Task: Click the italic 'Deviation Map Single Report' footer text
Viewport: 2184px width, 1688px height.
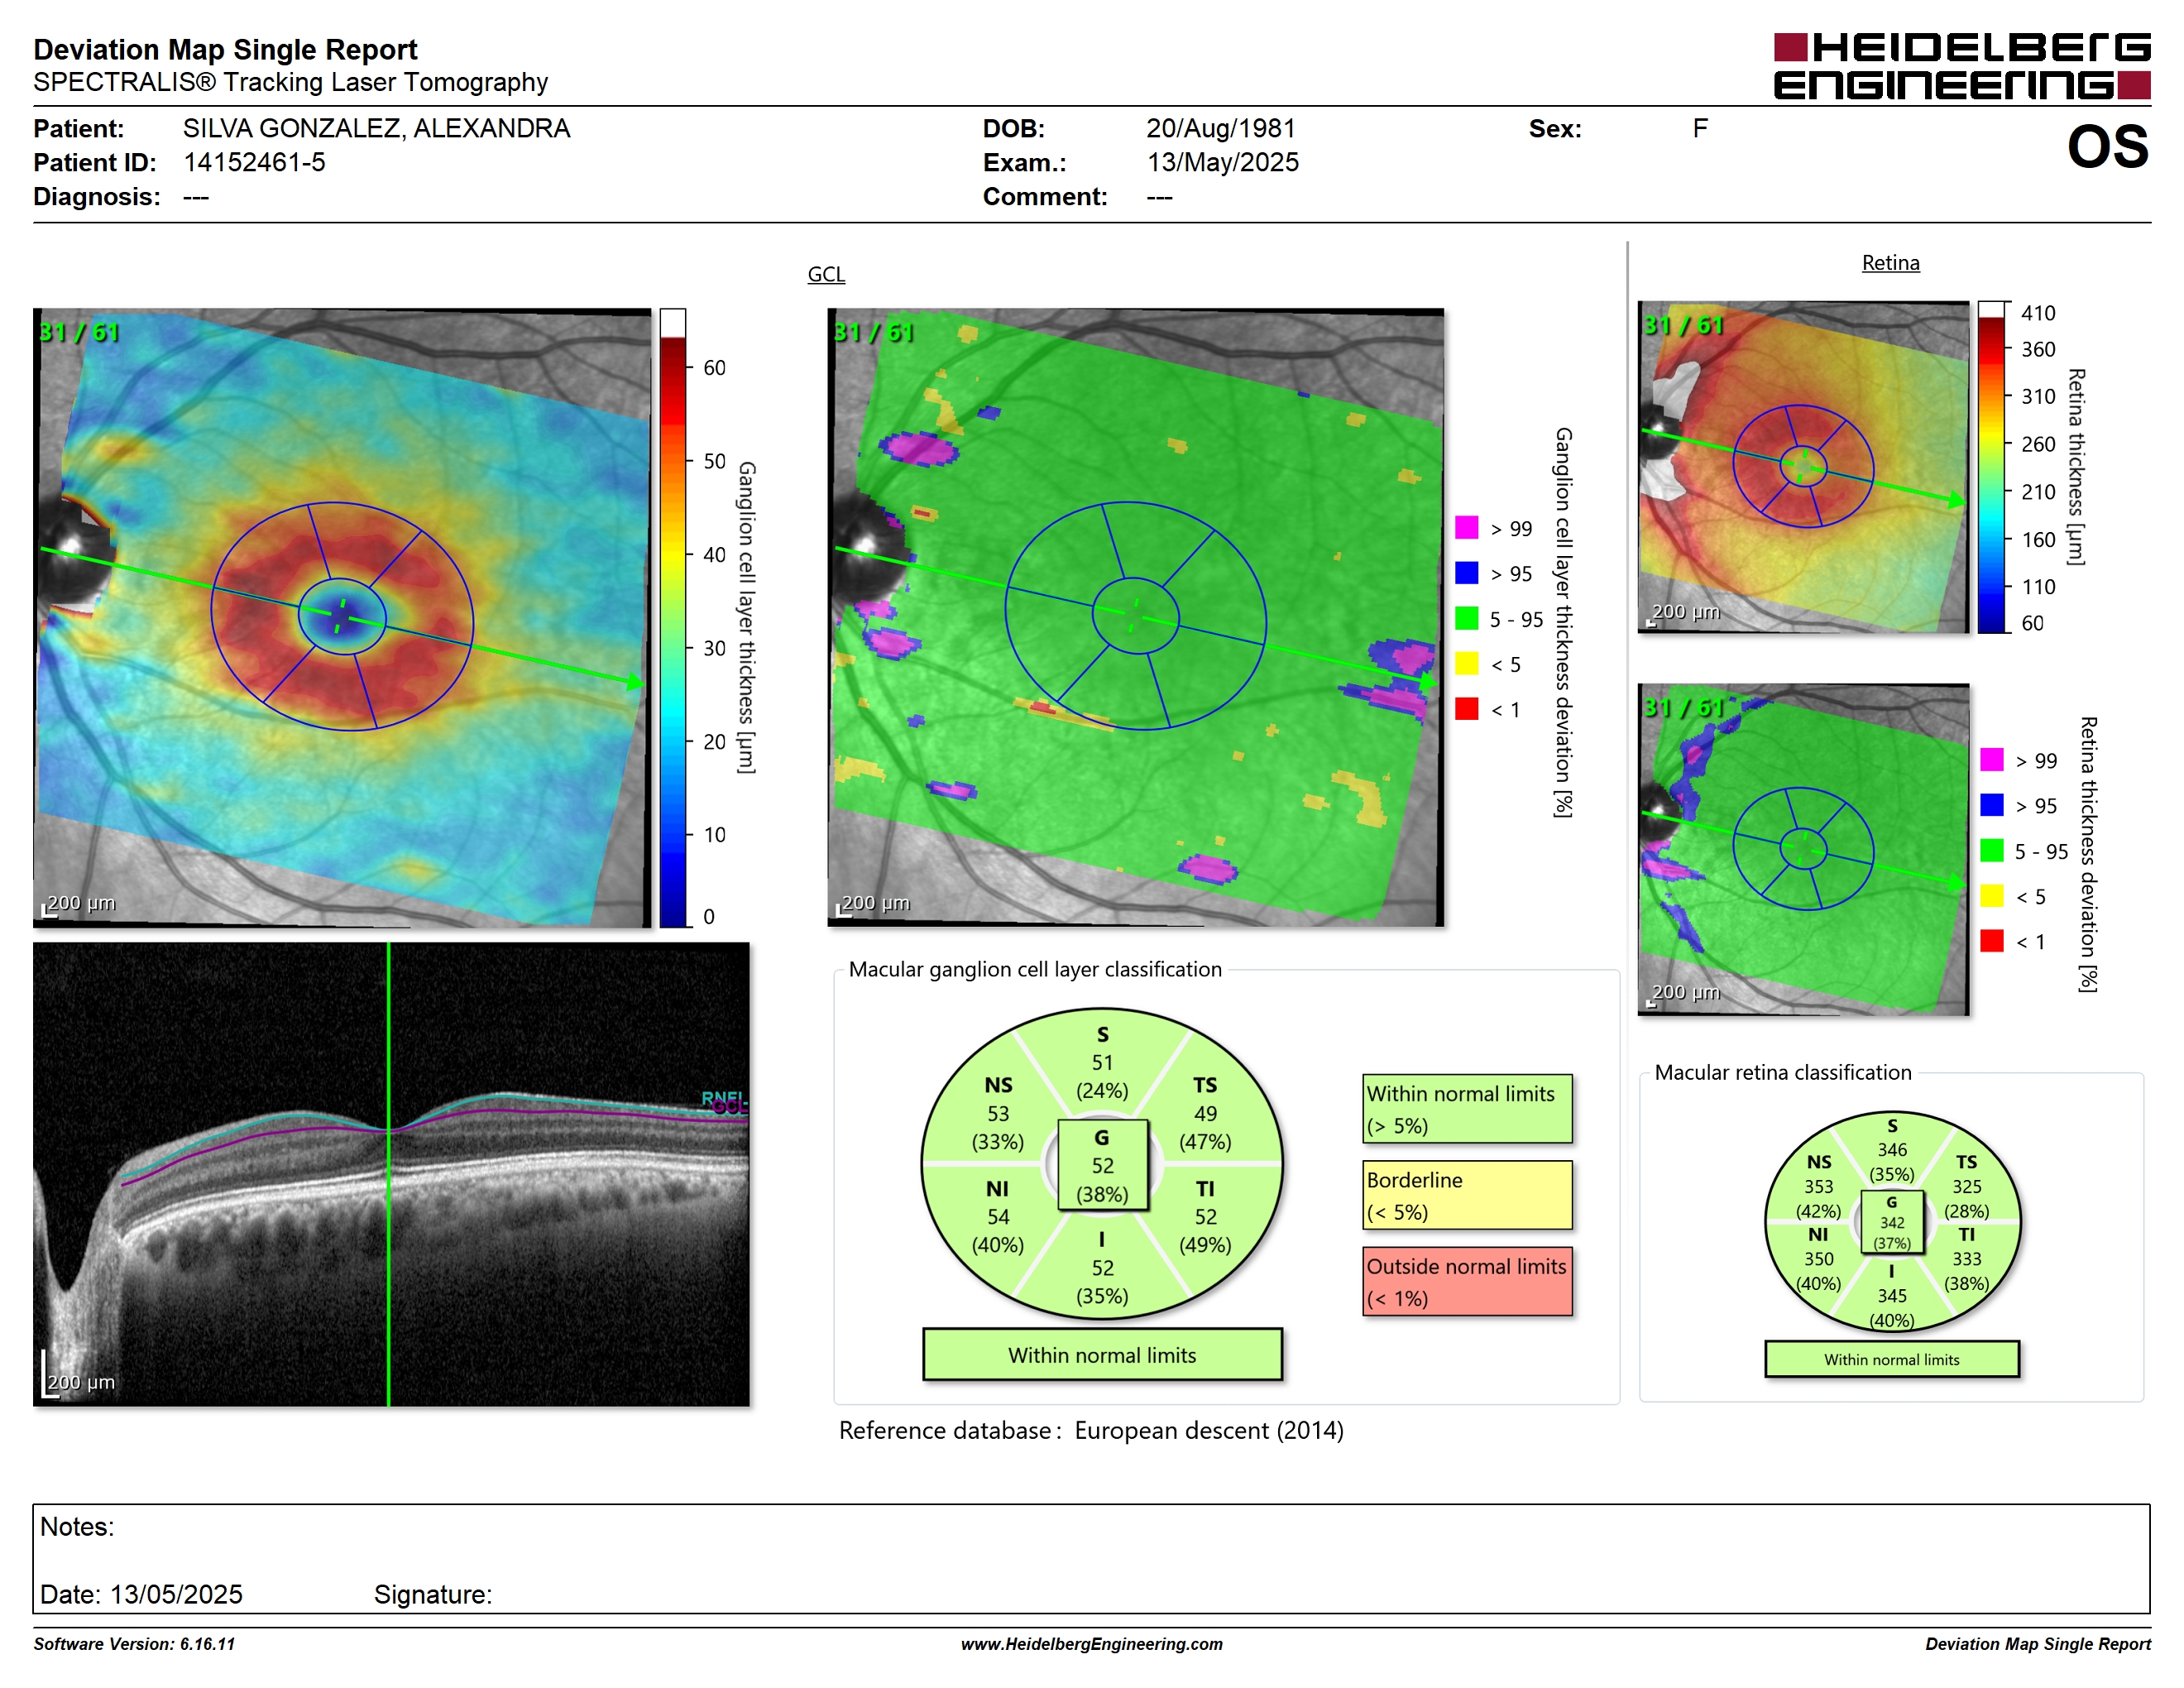Action: click(x=2038, y=1644)
